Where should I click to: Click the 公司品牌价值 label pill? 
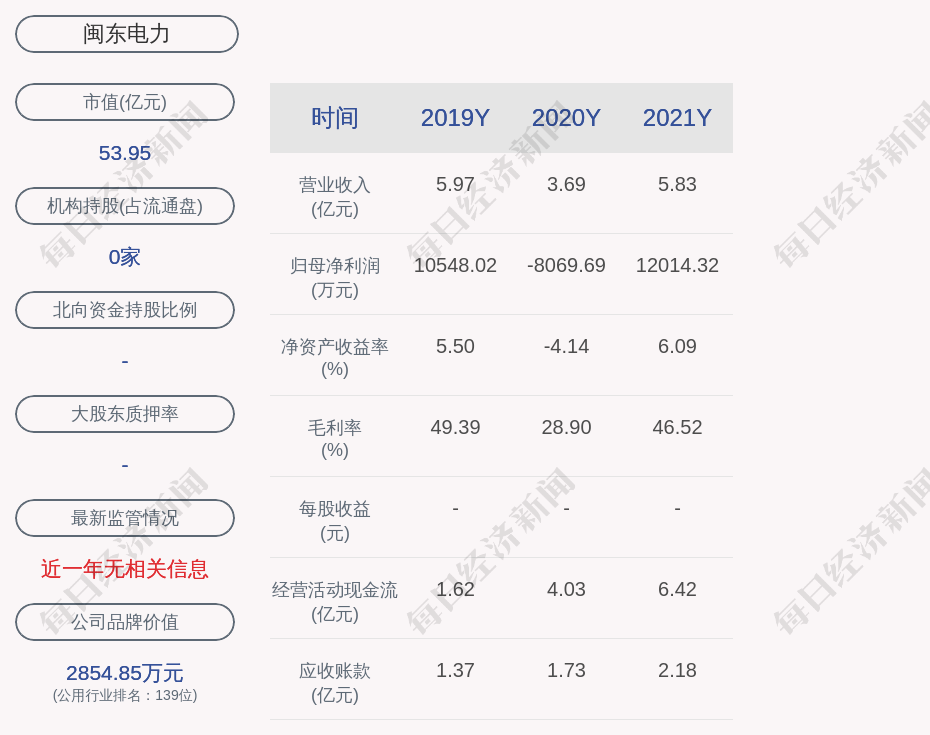click(x=125, y=622)
